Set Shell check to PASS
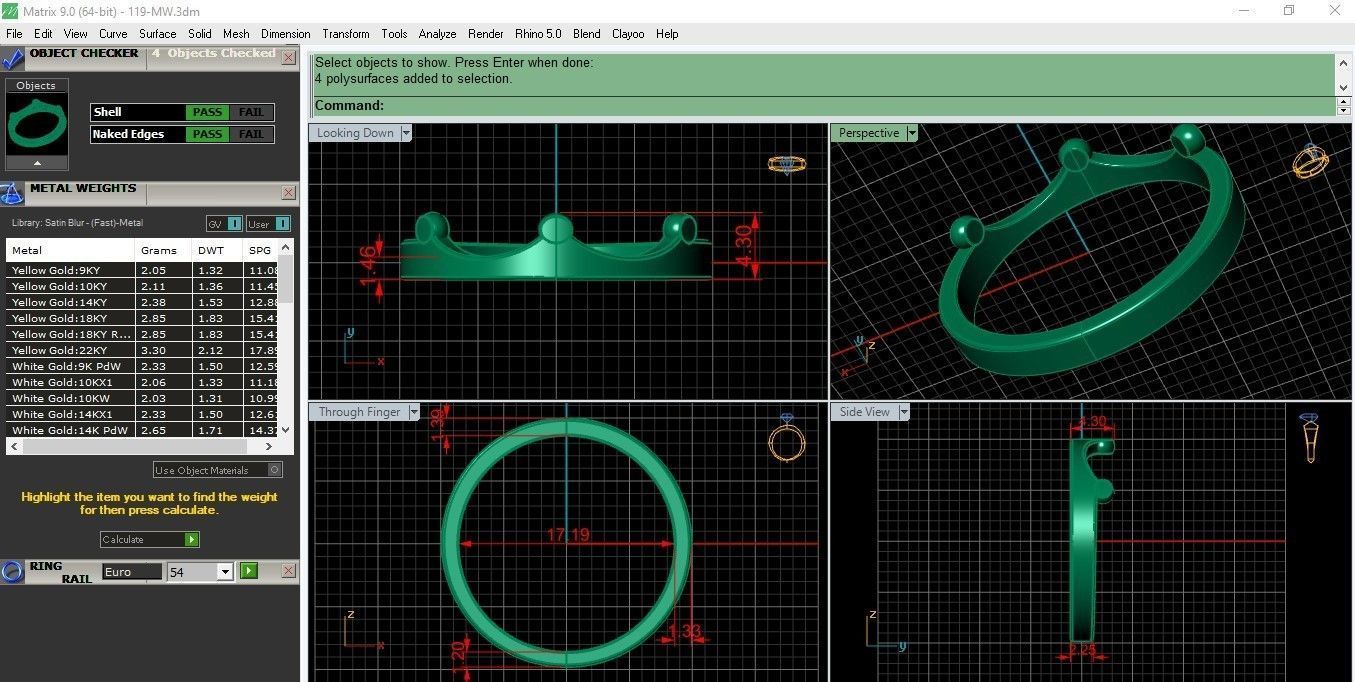Image resolution: width=1355 pixels, height=682 pixels. pos(207,112)
